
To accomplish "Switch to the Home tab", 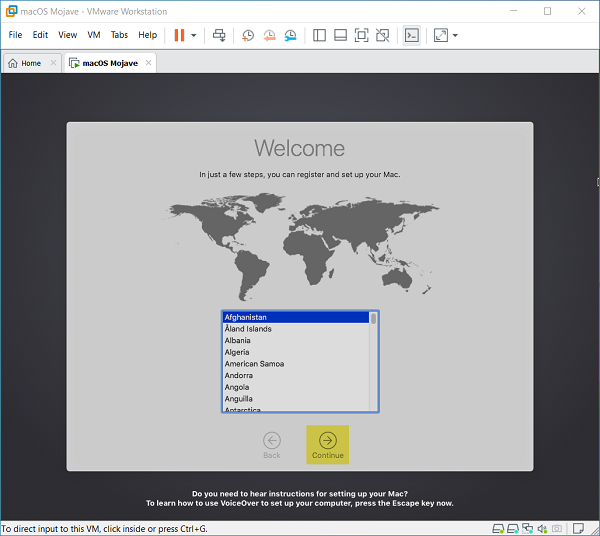I will (25, 63).
